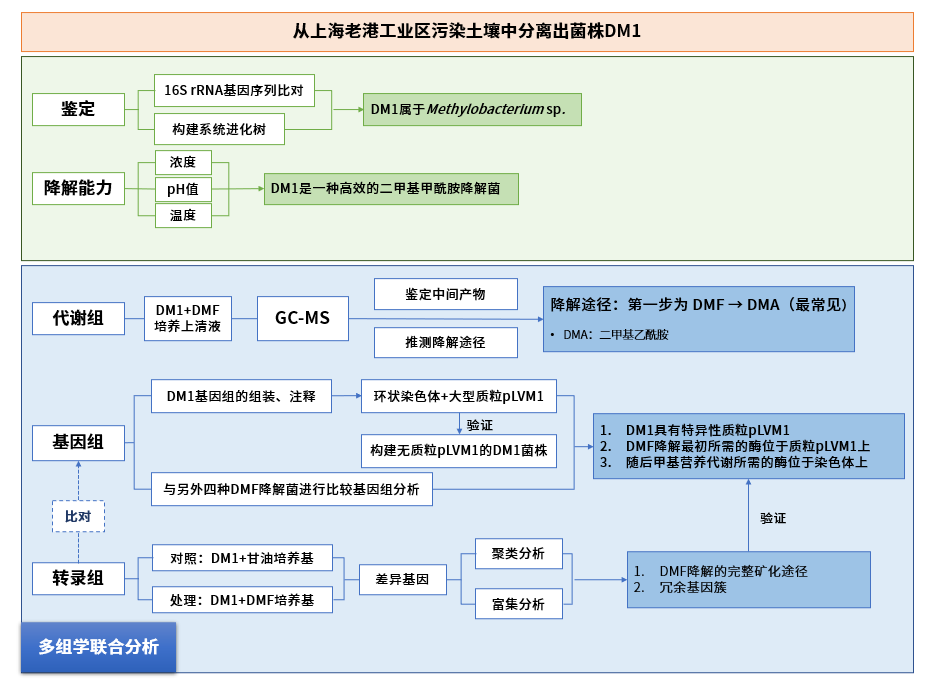
Task: Click the 环状染色体+大型质粒pLVM1 box
Action: [x=458, y=396]
